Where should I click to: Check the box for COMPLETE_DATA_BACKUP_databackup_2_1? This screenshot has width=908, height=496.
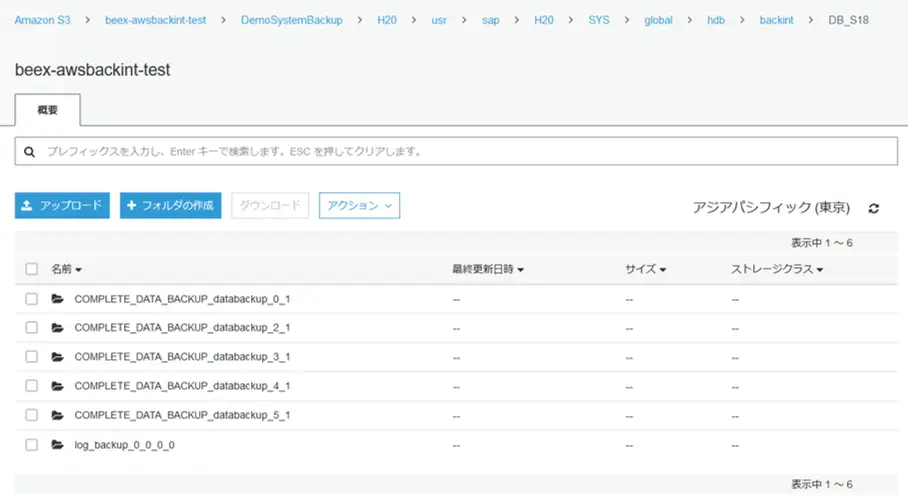tap(31, 328)
